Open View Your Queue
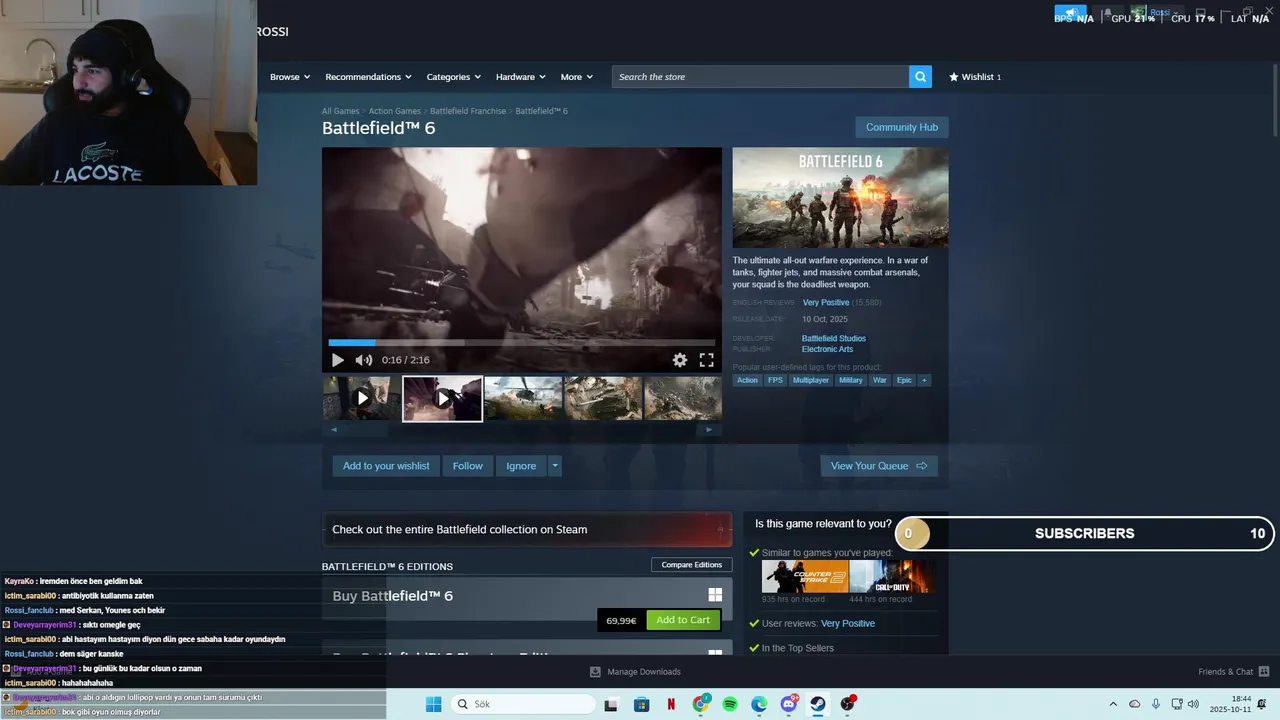Screen dimensions: 1280x720 879,466
